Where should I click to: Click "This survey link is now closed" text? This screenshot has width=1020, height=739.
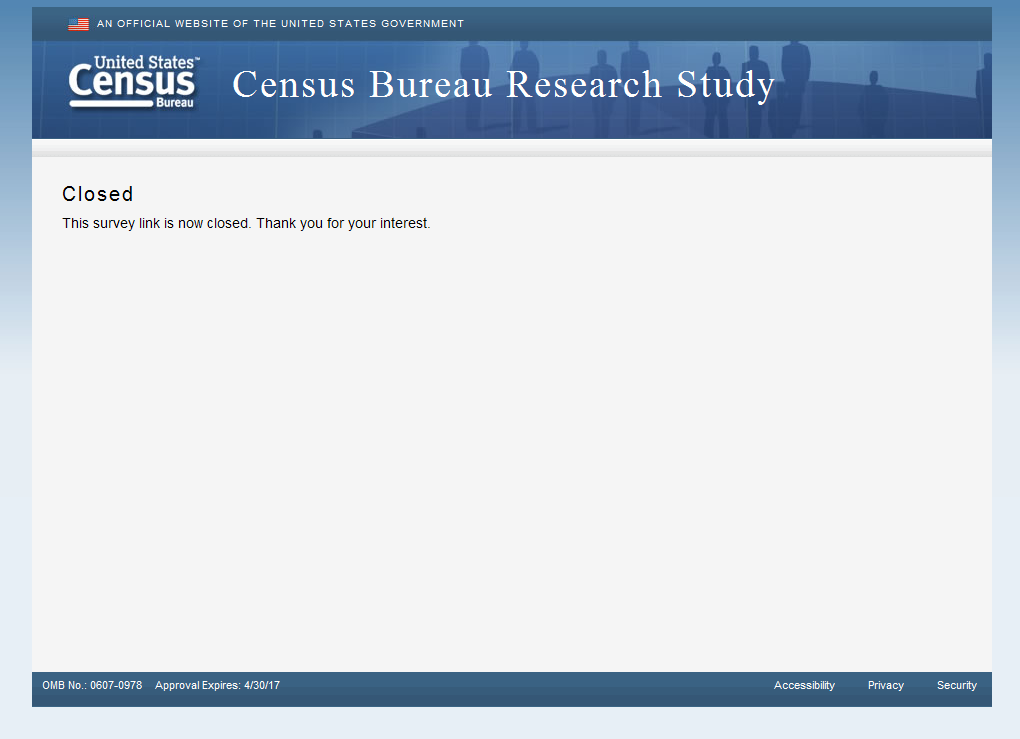point(156,223)
